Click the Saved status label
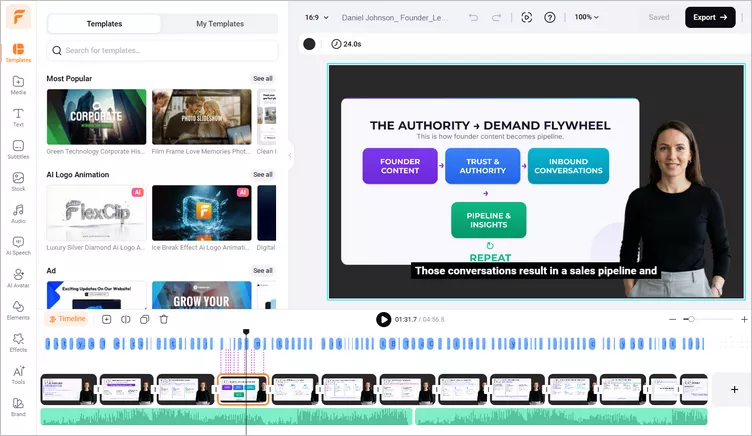 658,17
